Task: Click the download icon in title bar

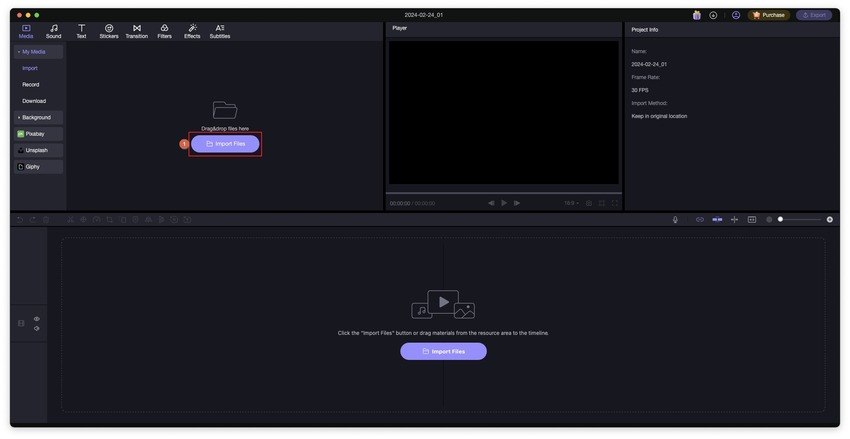Action: pyautogui.click(x=713, y=15)
